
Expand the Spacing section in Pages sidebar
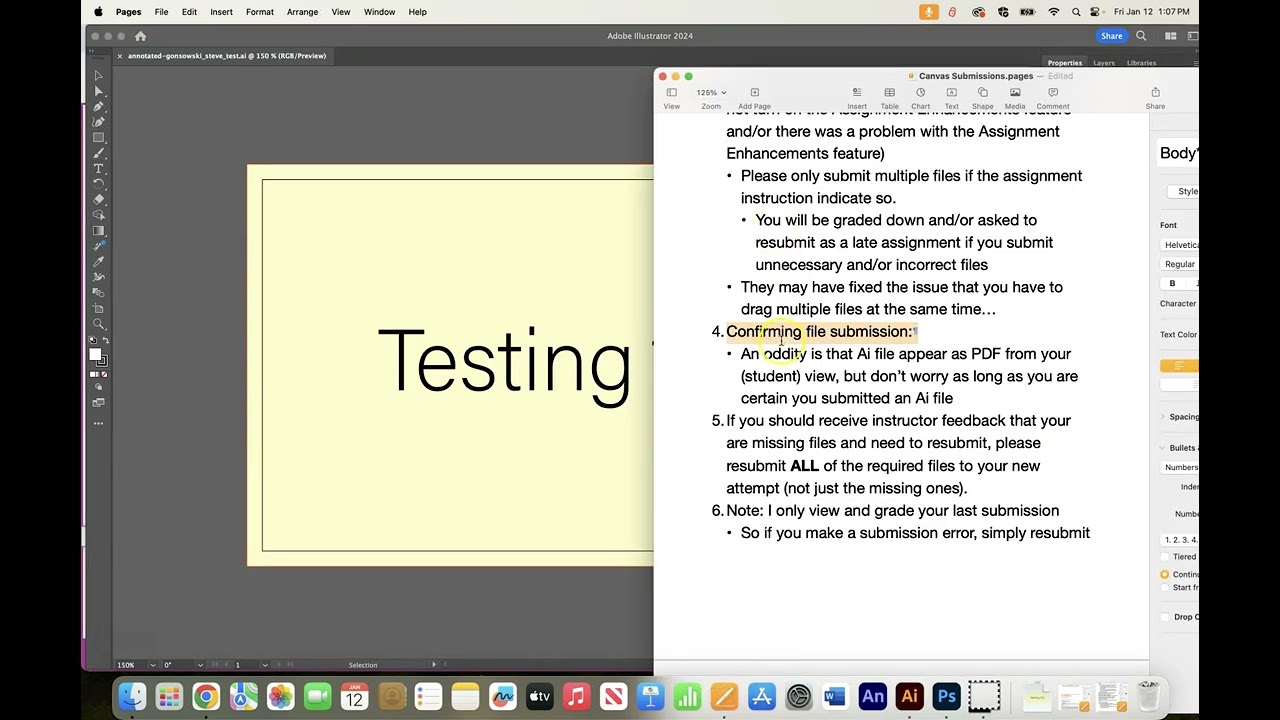pyautogui.click(x=1163, y=417)
